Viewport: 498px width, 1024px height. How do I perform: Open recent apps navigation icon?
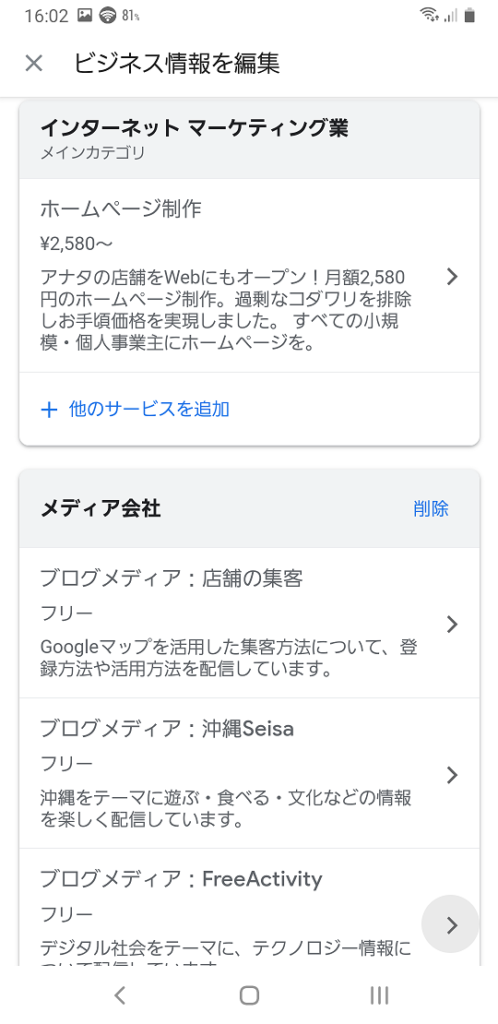[379, 995]
